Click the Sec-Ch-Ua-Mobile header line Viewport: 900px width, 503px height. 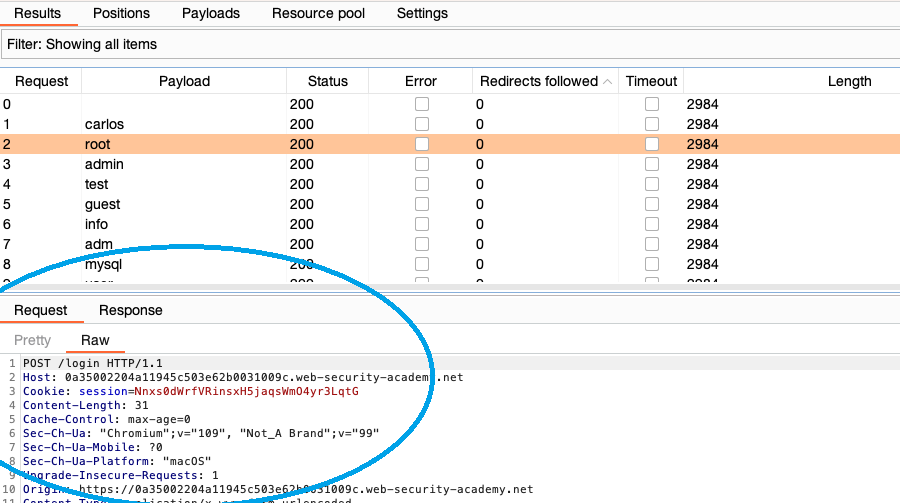tap(92, 447)
